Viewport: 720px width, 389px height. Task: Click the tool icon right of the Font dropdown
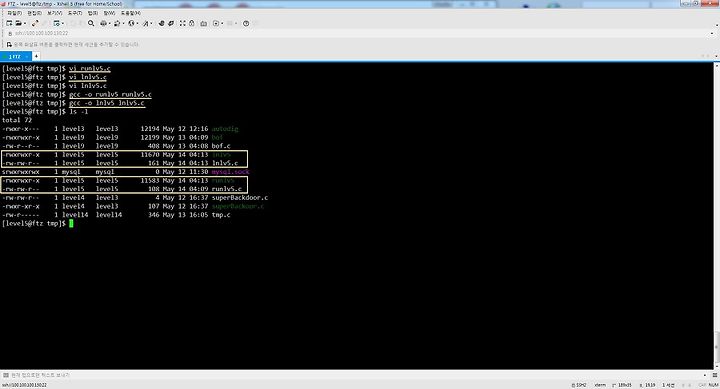pos(161,23)
